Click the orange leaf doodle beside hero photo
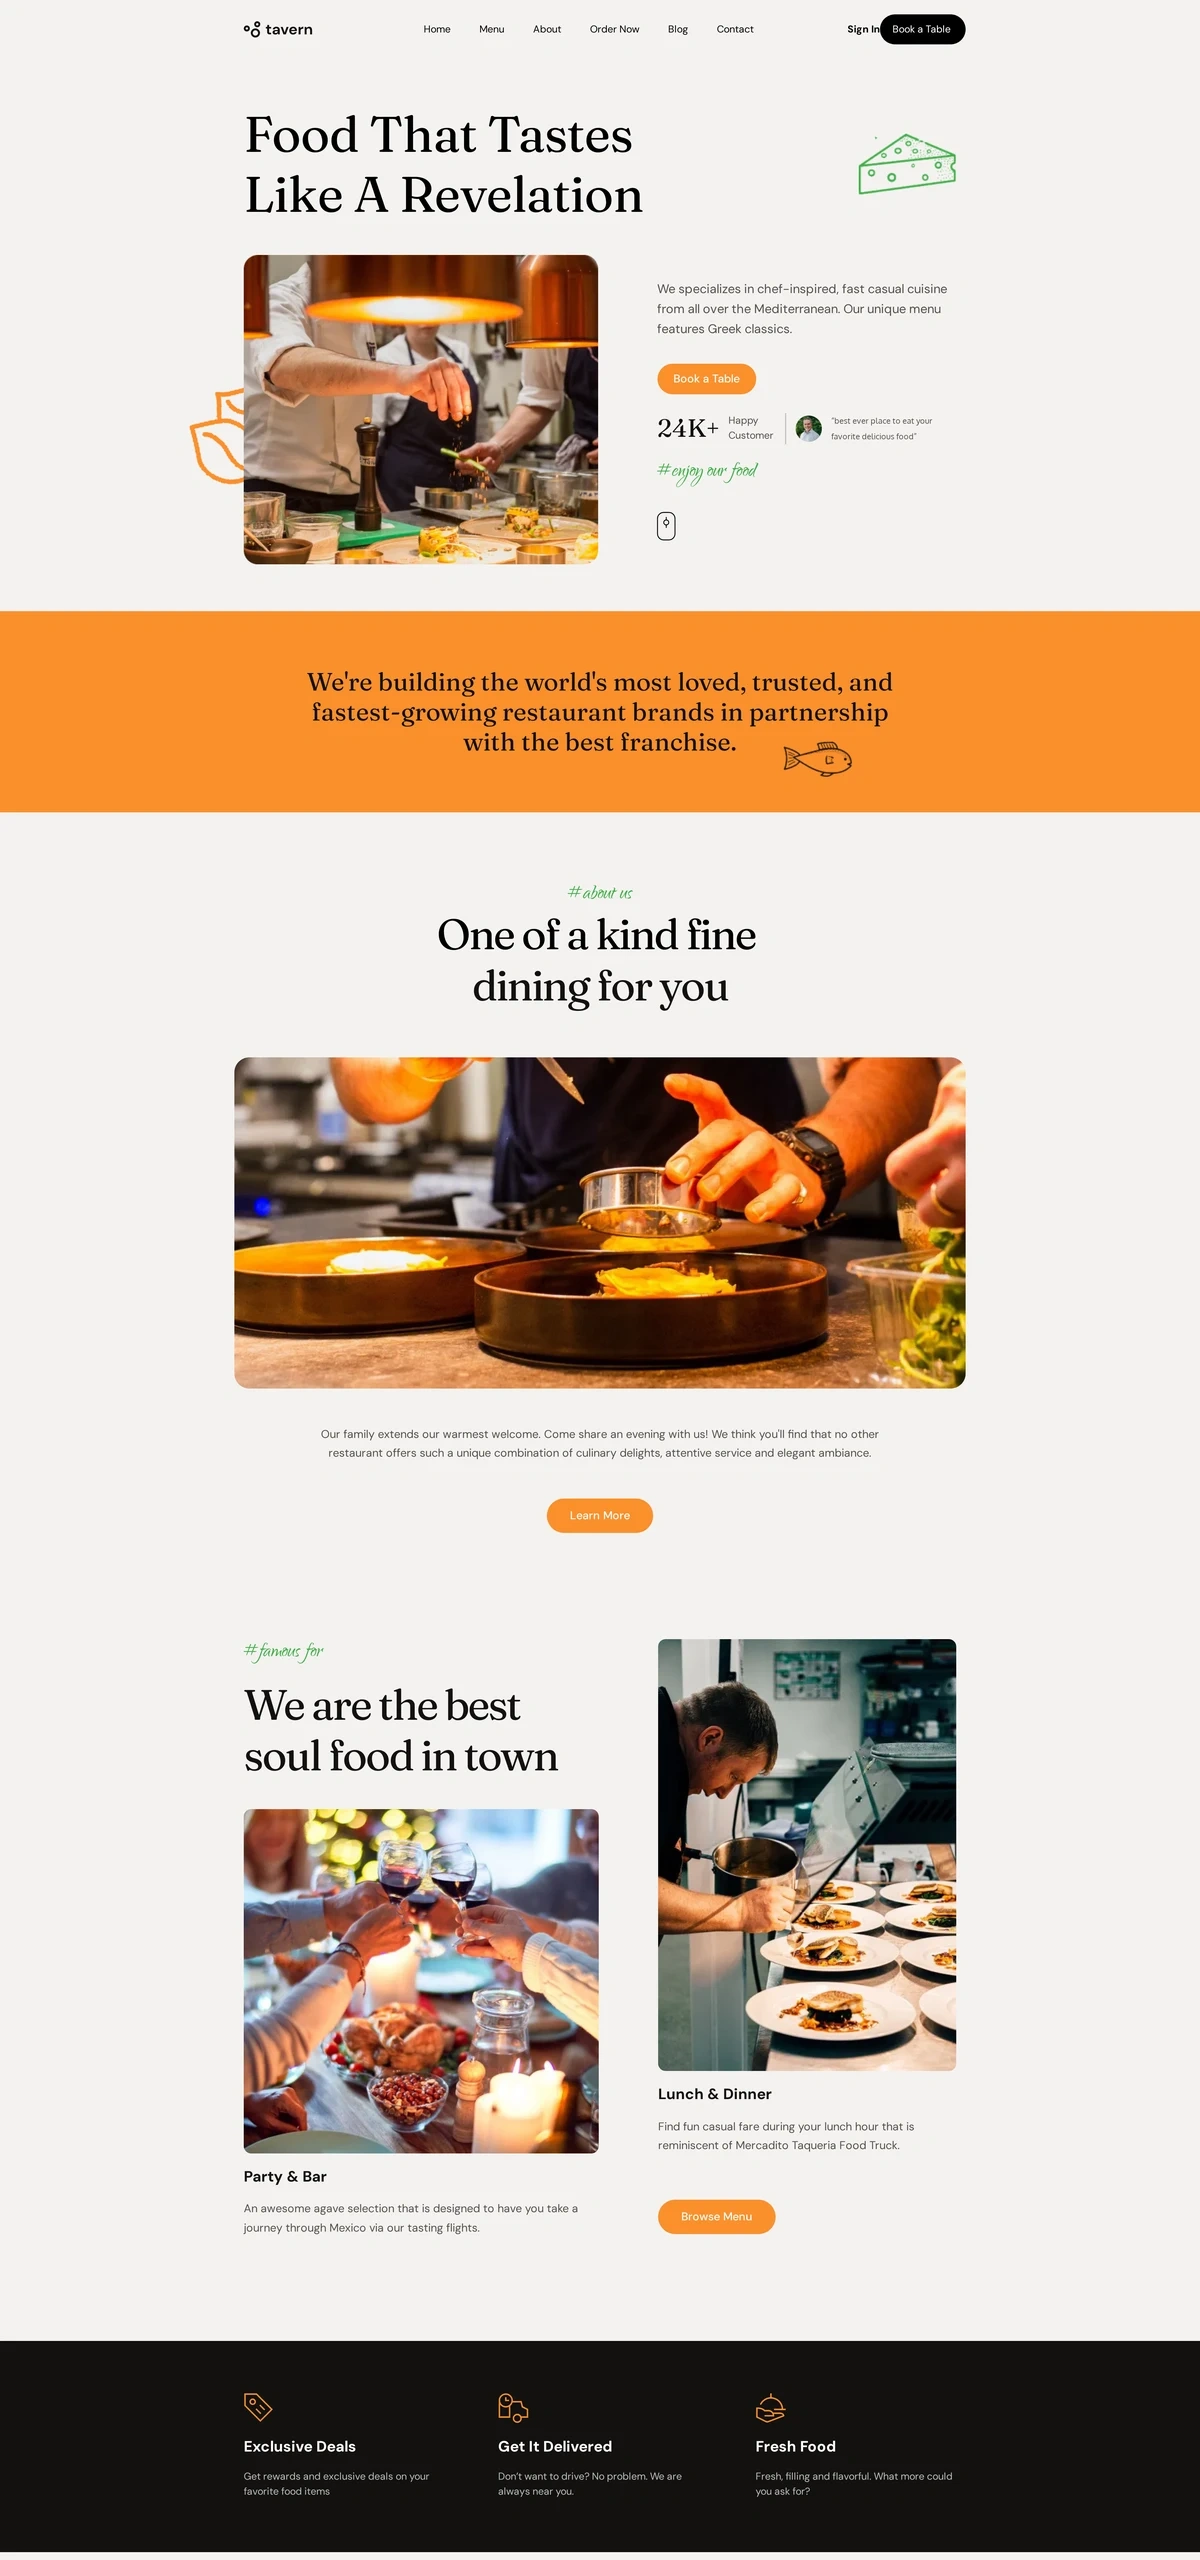The image size is (1200, 2560). click(x=217, y=437)
